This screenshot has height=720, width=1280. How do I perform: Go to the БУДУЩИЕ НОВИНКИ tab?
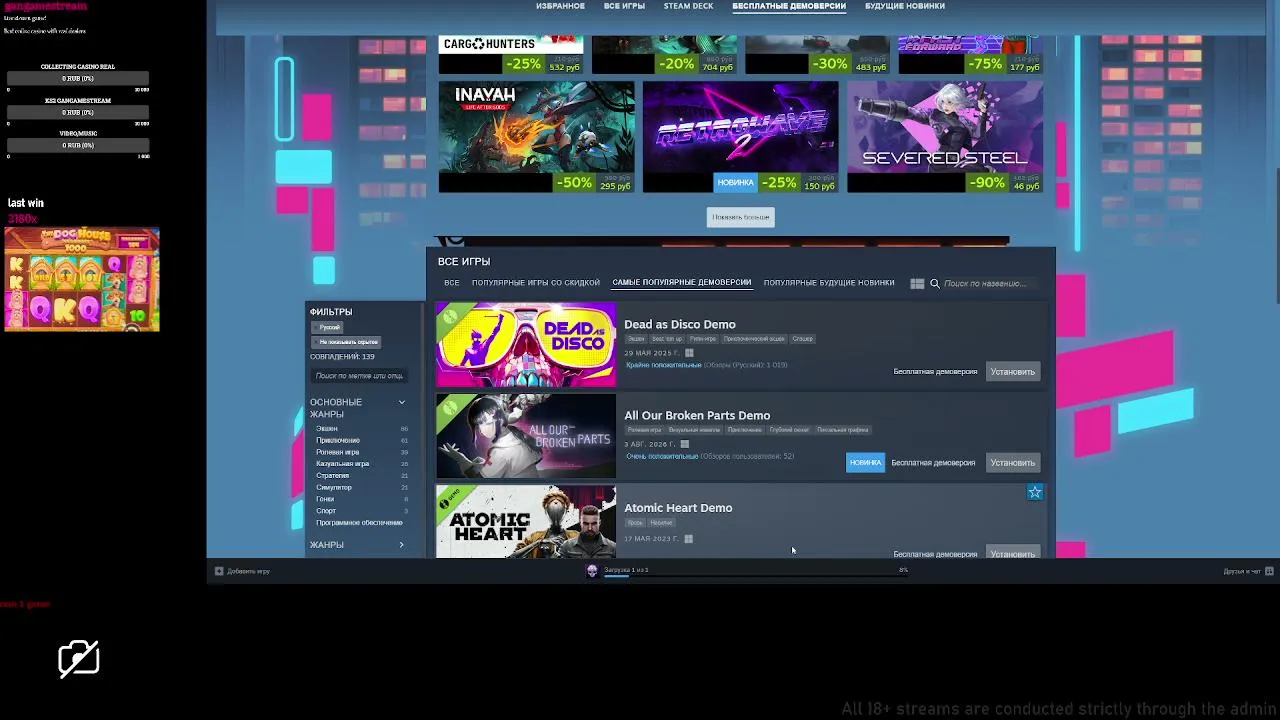click(905, 6)
